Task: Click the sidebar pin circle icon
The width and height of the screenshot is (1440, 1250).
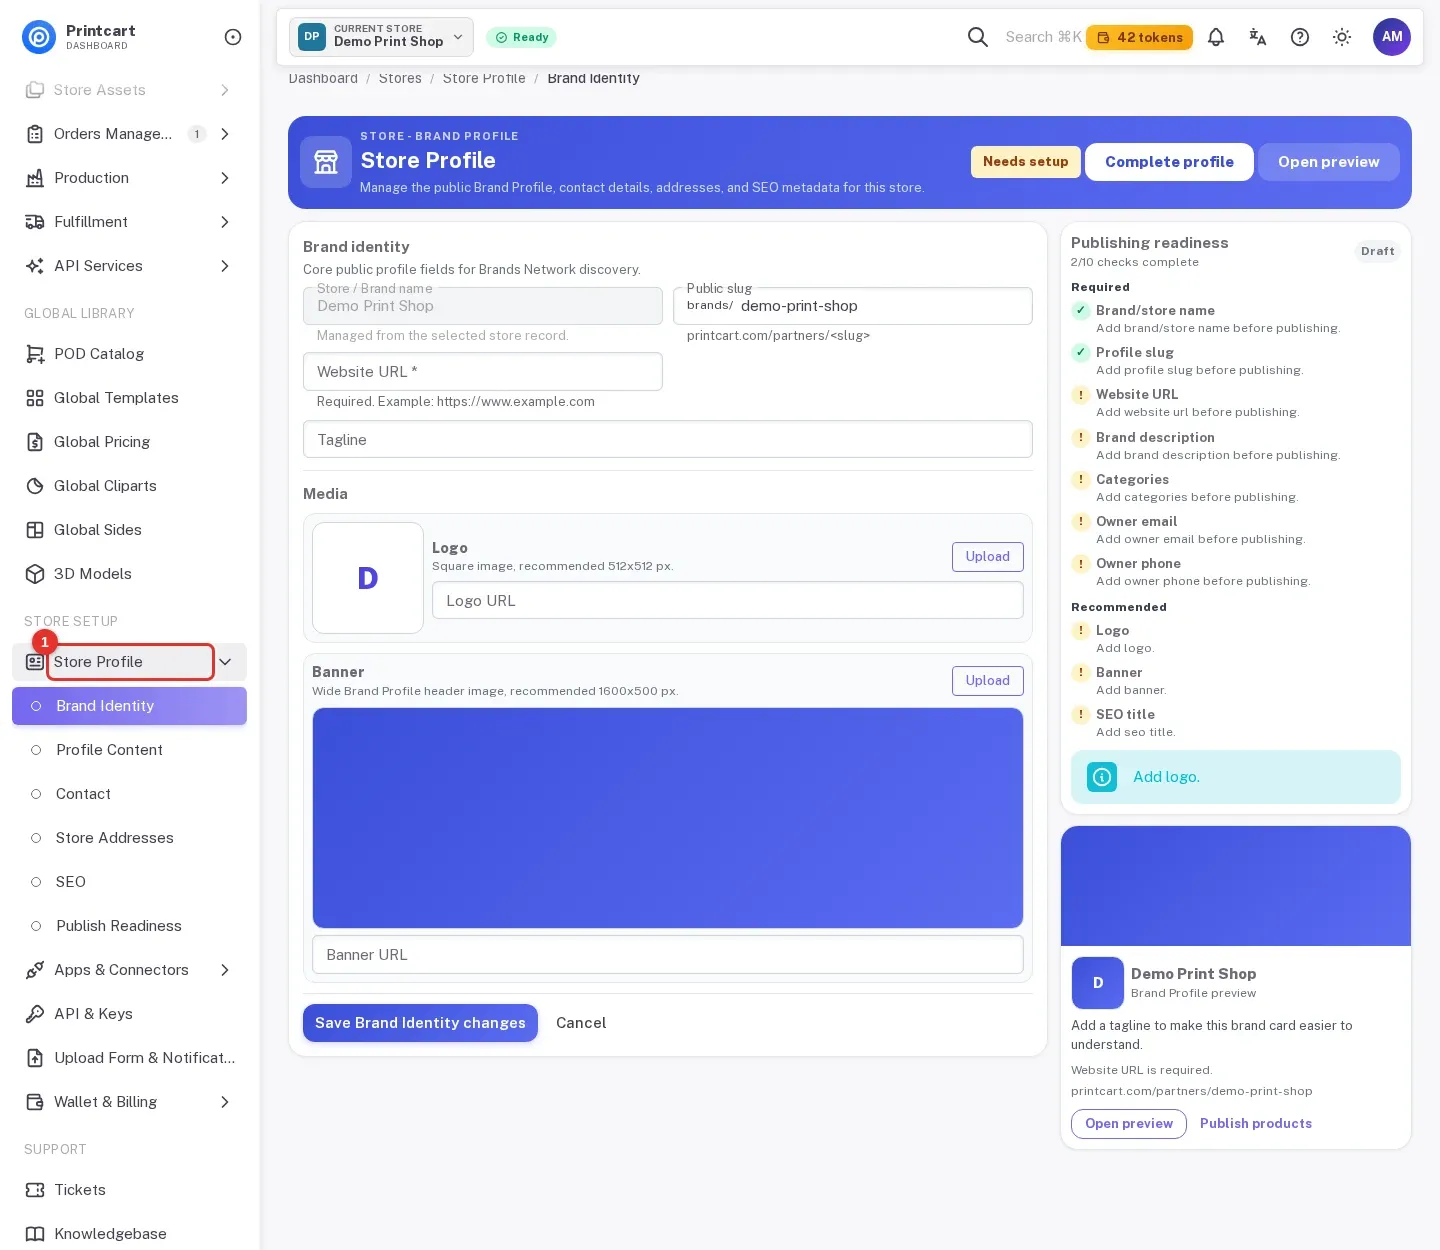Action: (x=233, y=37)
